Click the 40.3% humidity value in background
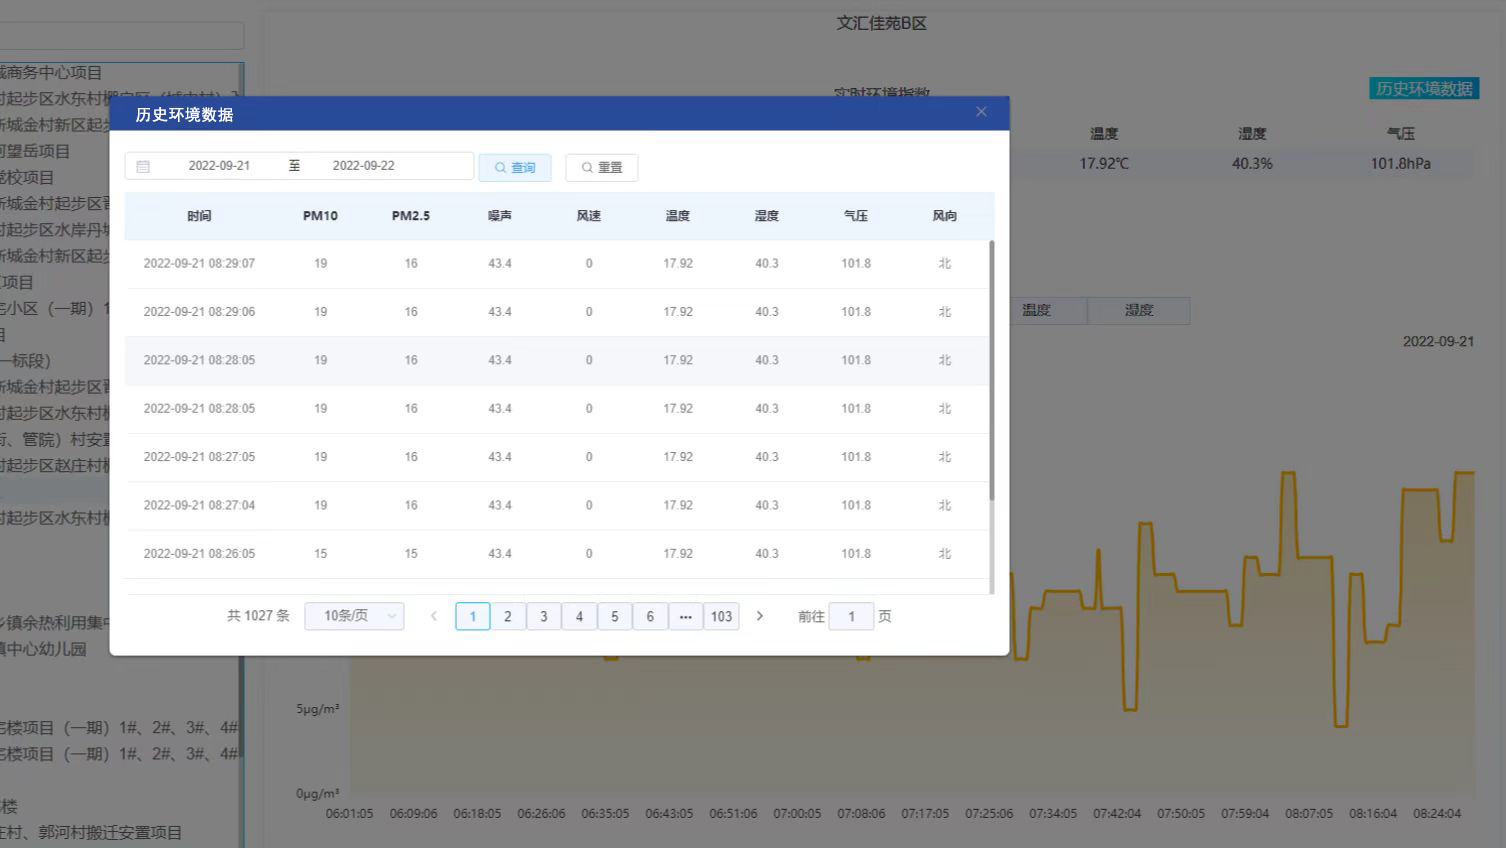The height and width of the screenshot is (848, 1506). tap(1252, 163)
